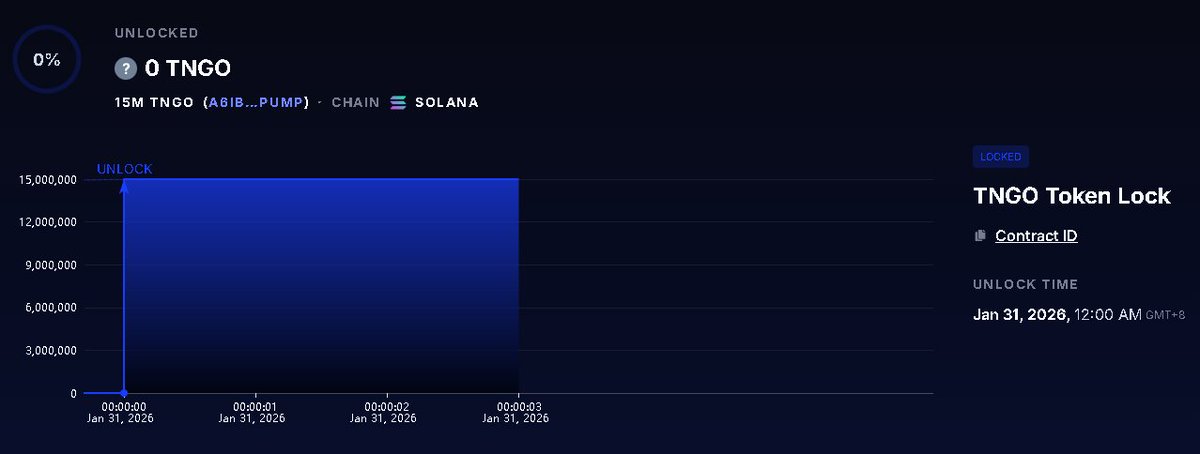Click the question mark token icon
This screenshot has height=454, width=1200.
coord(125,68)
